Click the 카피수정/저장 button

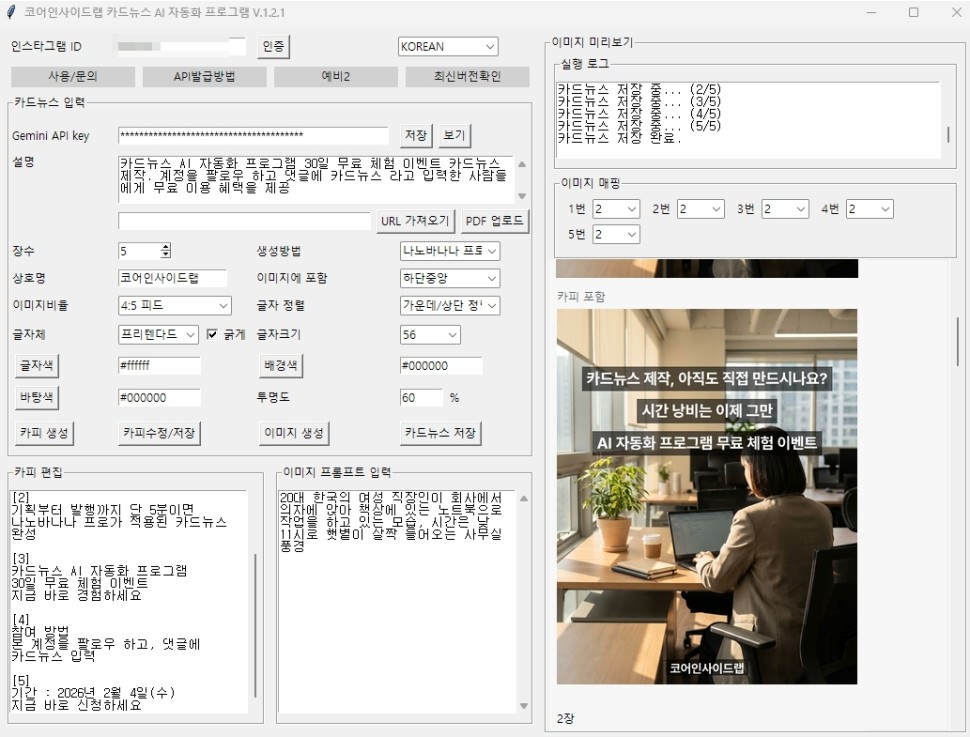[x=159, y=433]
